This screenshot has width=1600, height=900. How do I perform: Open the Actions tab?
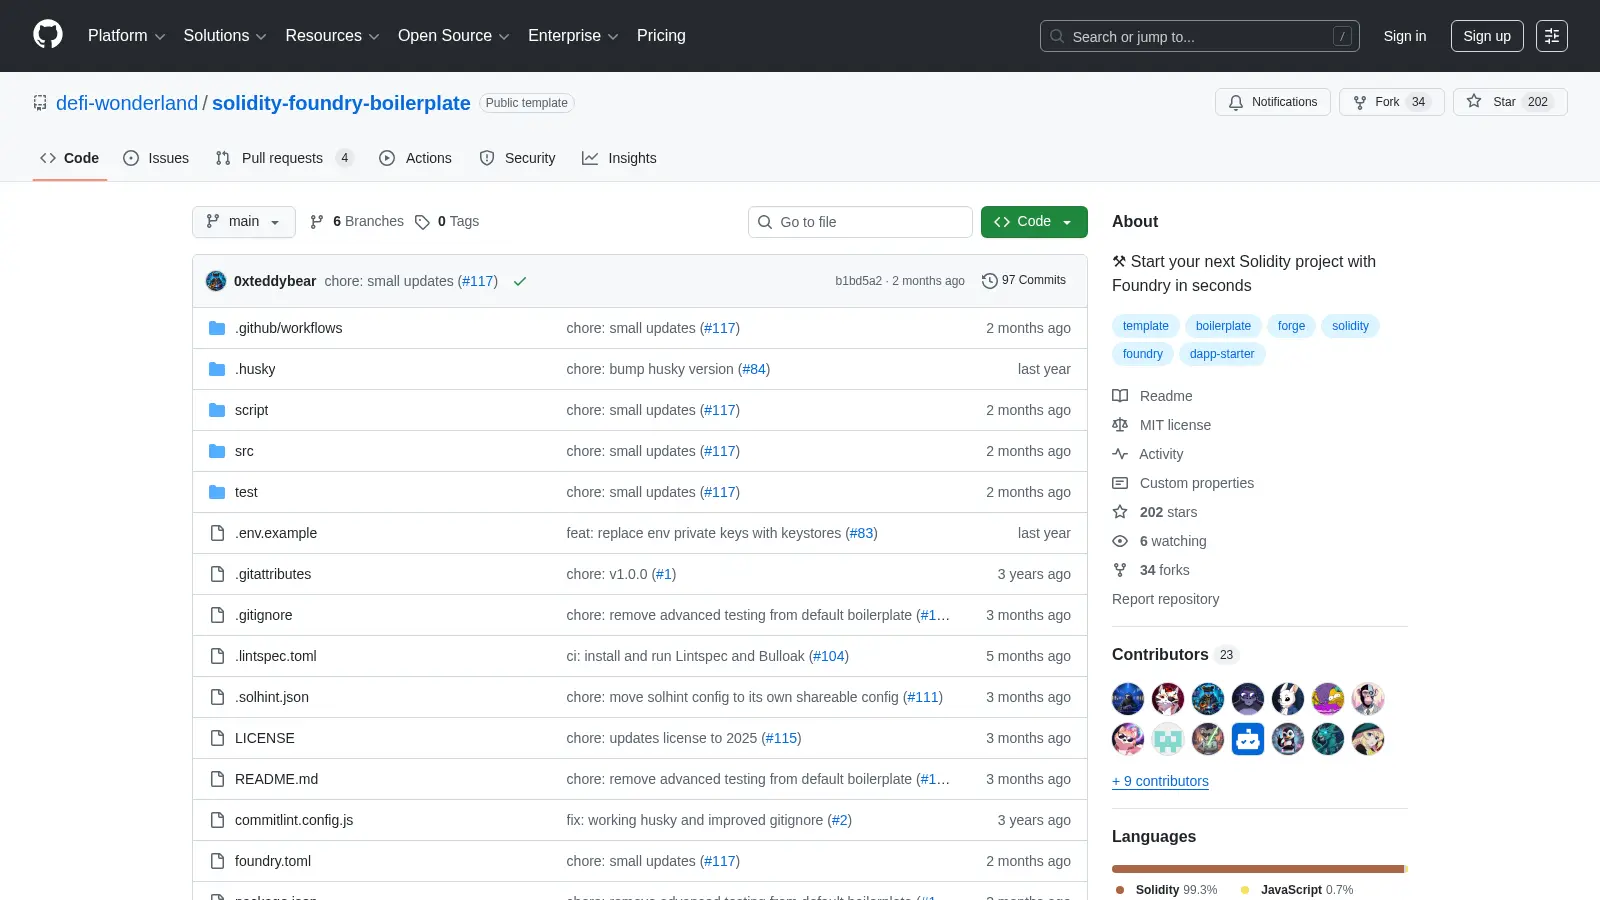[x=416, y=158]
